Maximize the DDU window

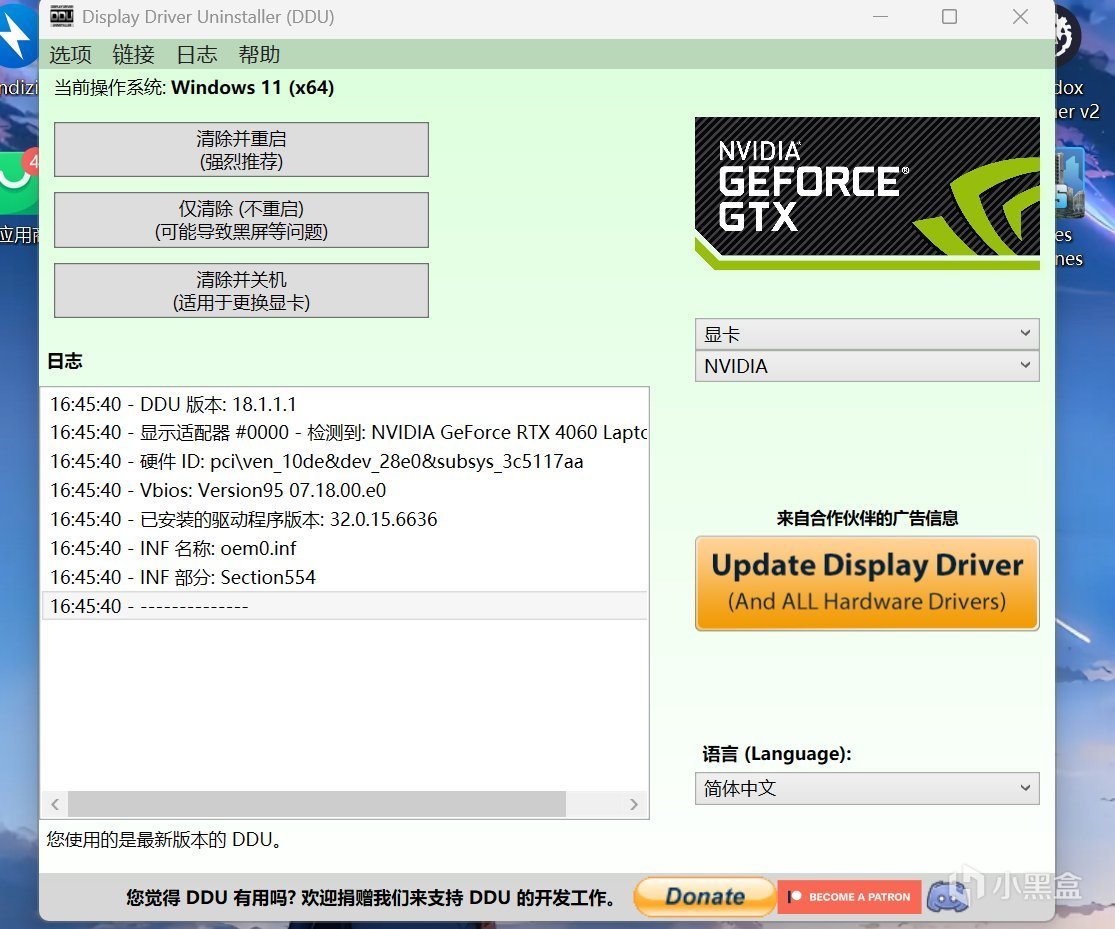pos(949,16)
